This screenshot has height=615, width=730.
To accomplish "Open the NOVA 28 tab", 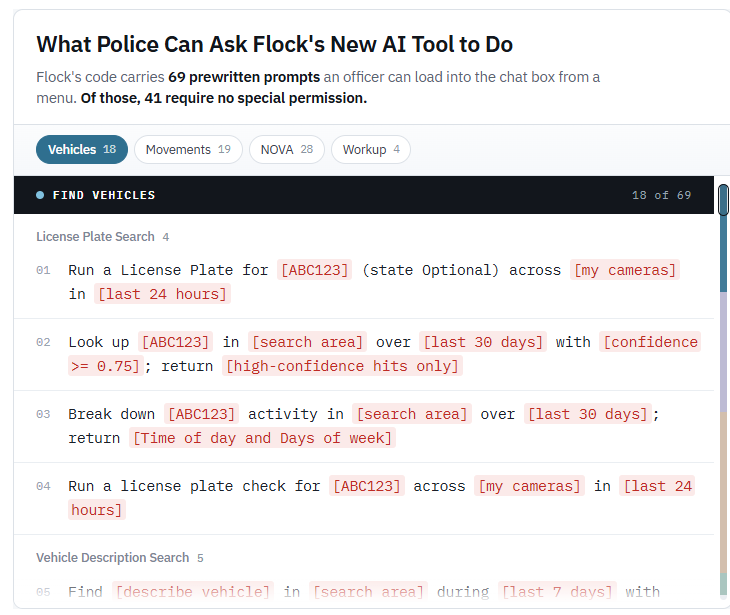I will point(286,149).
